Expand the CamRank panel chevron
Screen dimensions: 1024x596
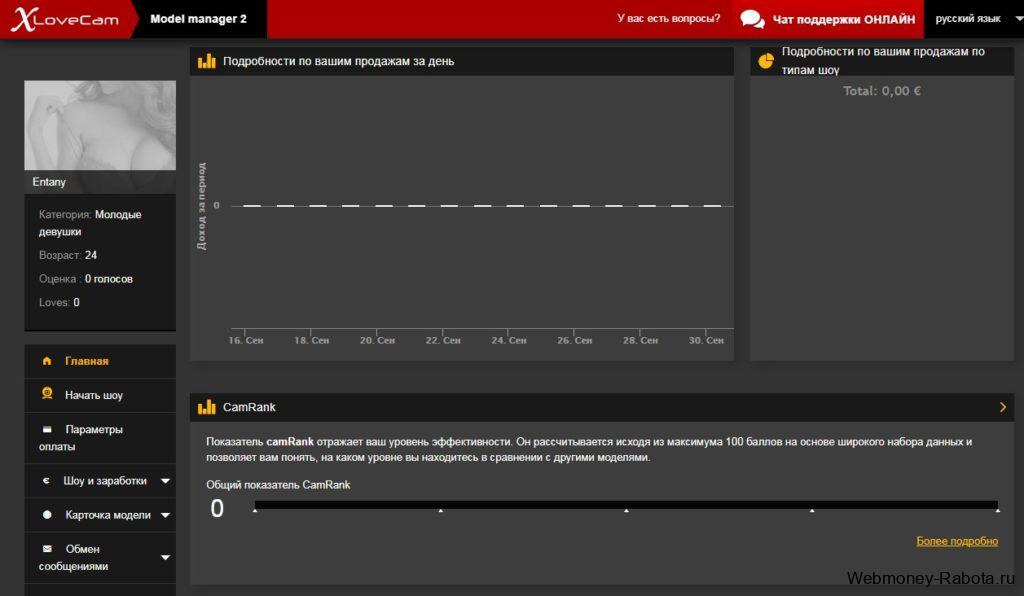[x=1003, y=407]
